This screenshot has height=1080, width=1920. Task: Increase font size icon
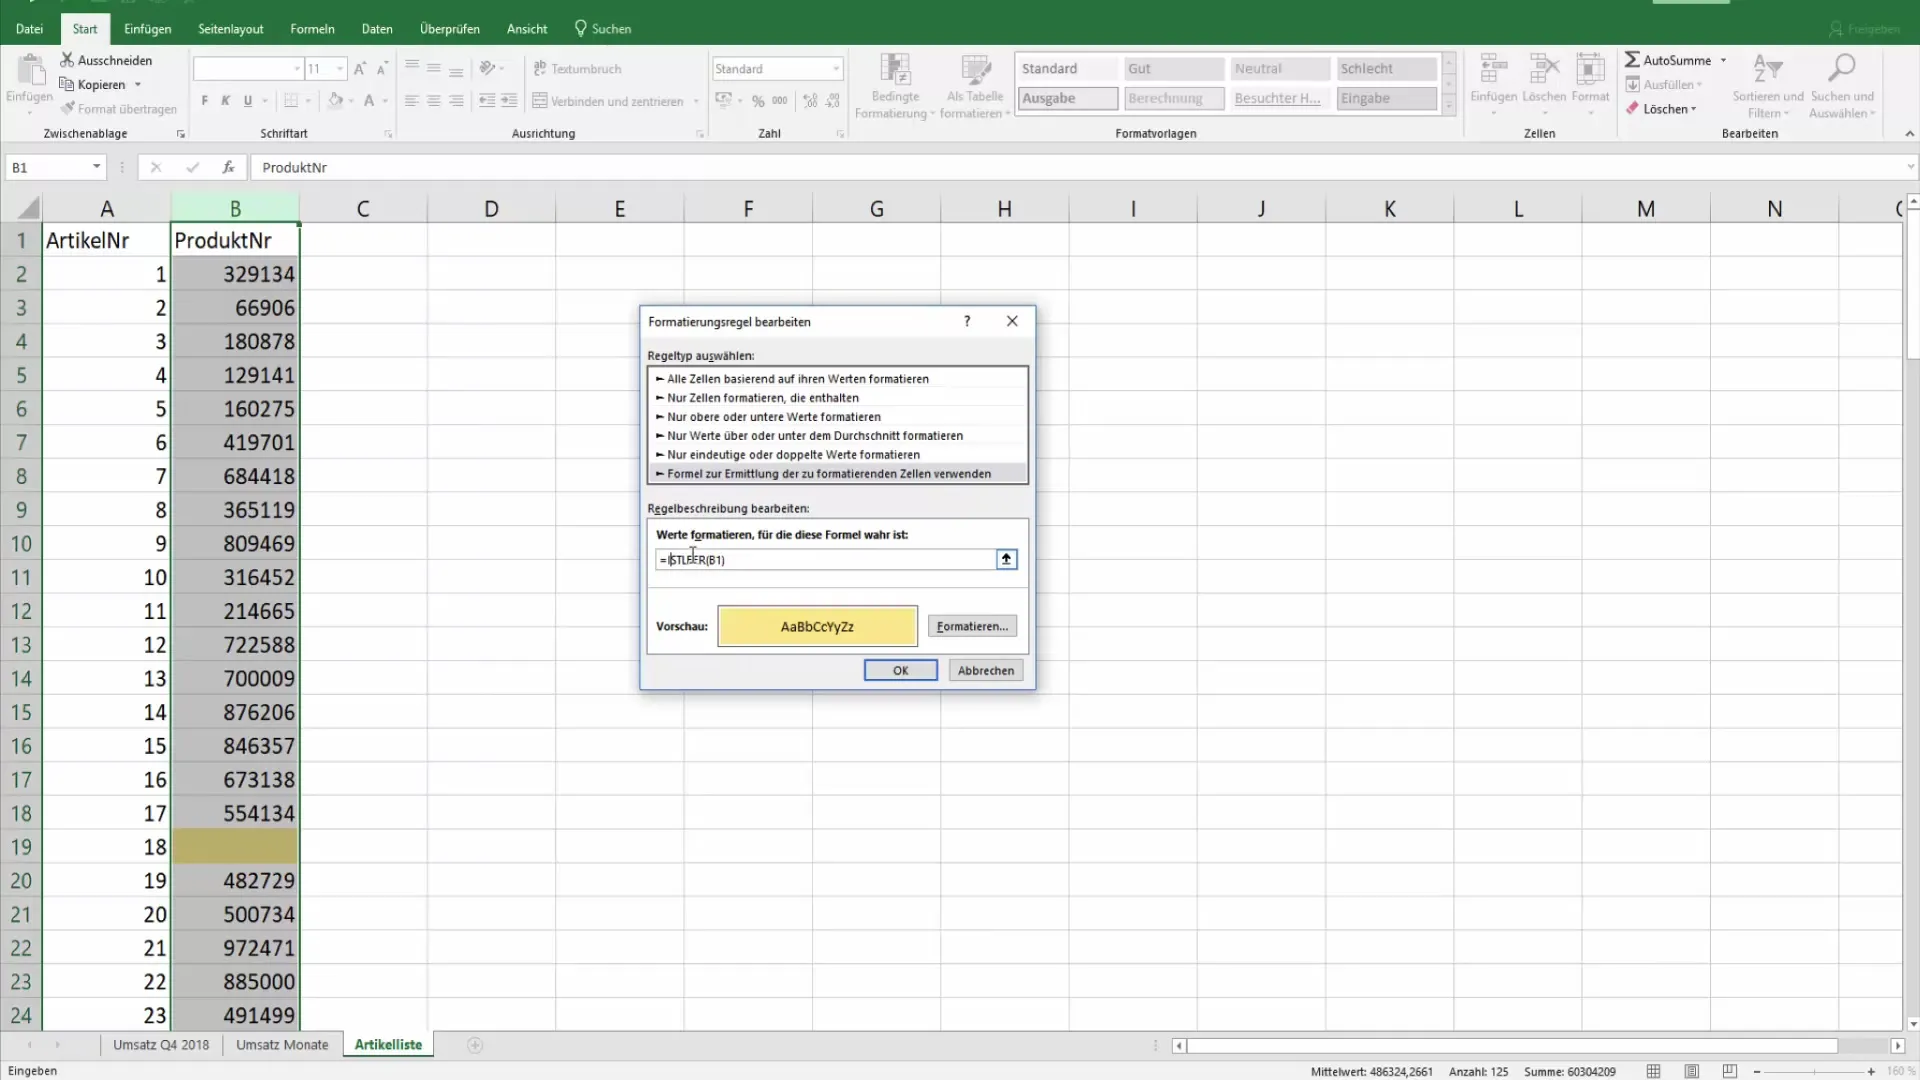360,69
